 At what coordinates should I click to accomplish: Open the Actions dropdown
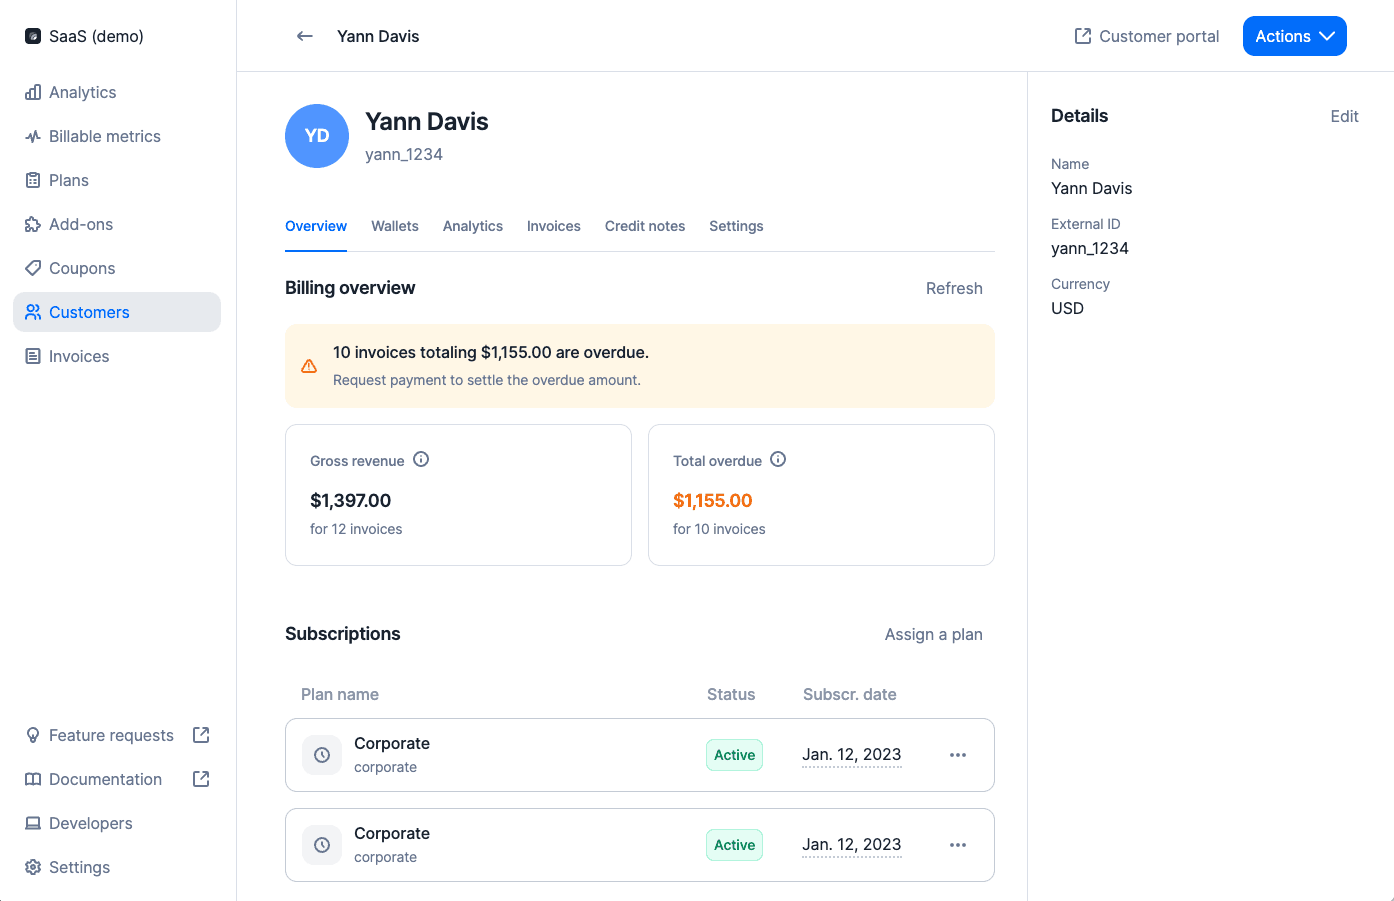1294,36
